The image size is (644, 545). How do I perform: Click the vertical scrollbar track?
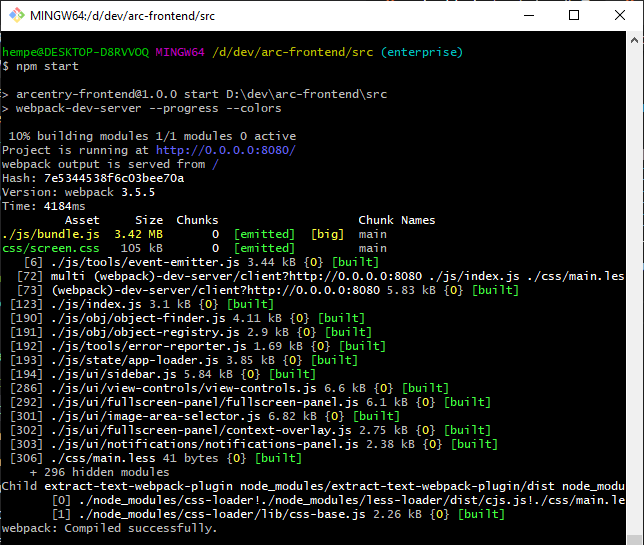(634, 287)
